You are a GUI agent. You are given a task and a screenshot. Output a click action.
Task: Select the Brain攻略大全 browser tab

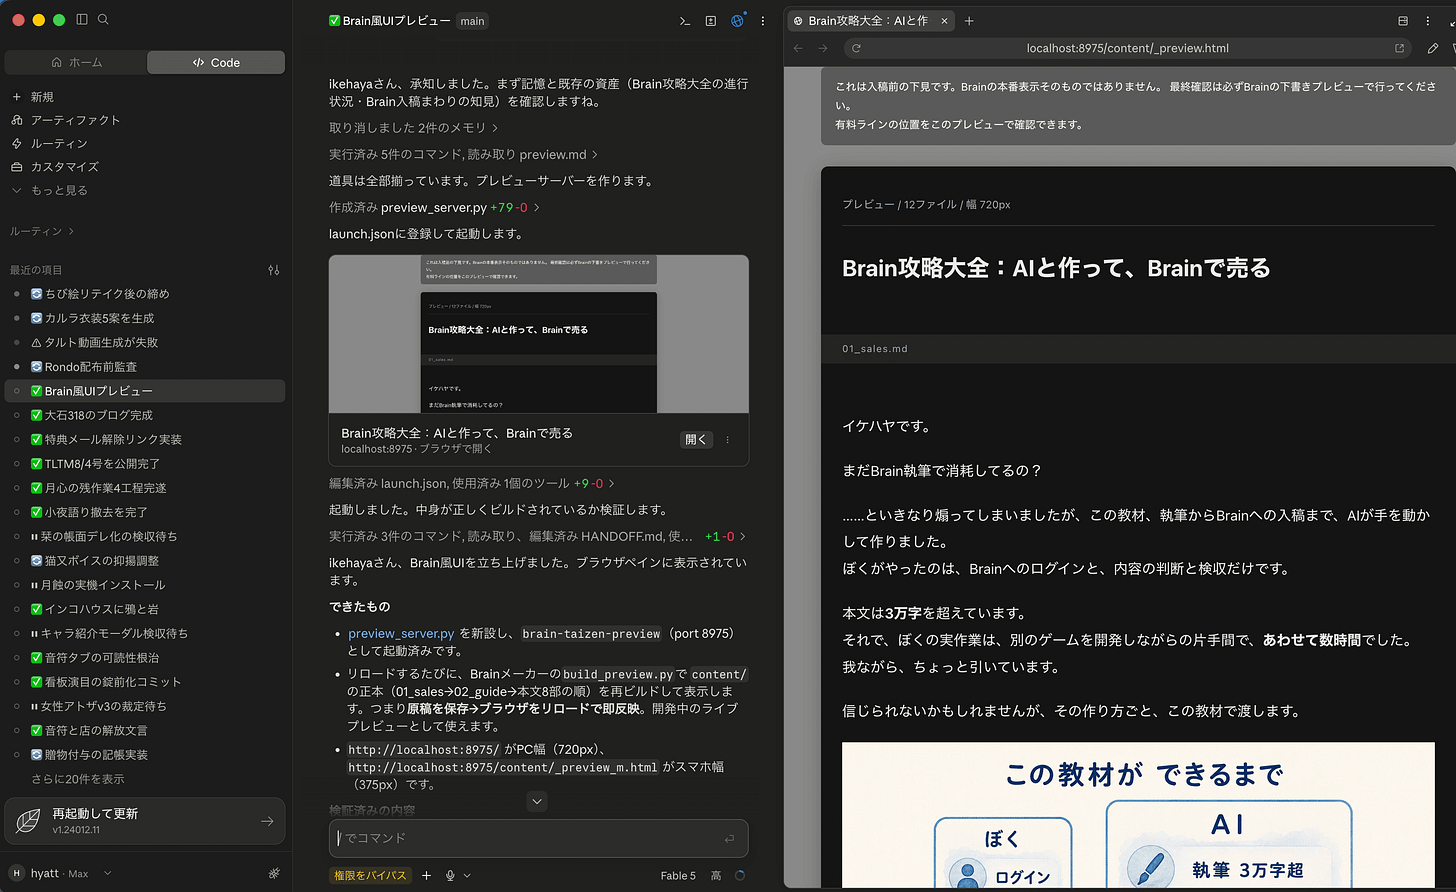(x=871, y=20)
